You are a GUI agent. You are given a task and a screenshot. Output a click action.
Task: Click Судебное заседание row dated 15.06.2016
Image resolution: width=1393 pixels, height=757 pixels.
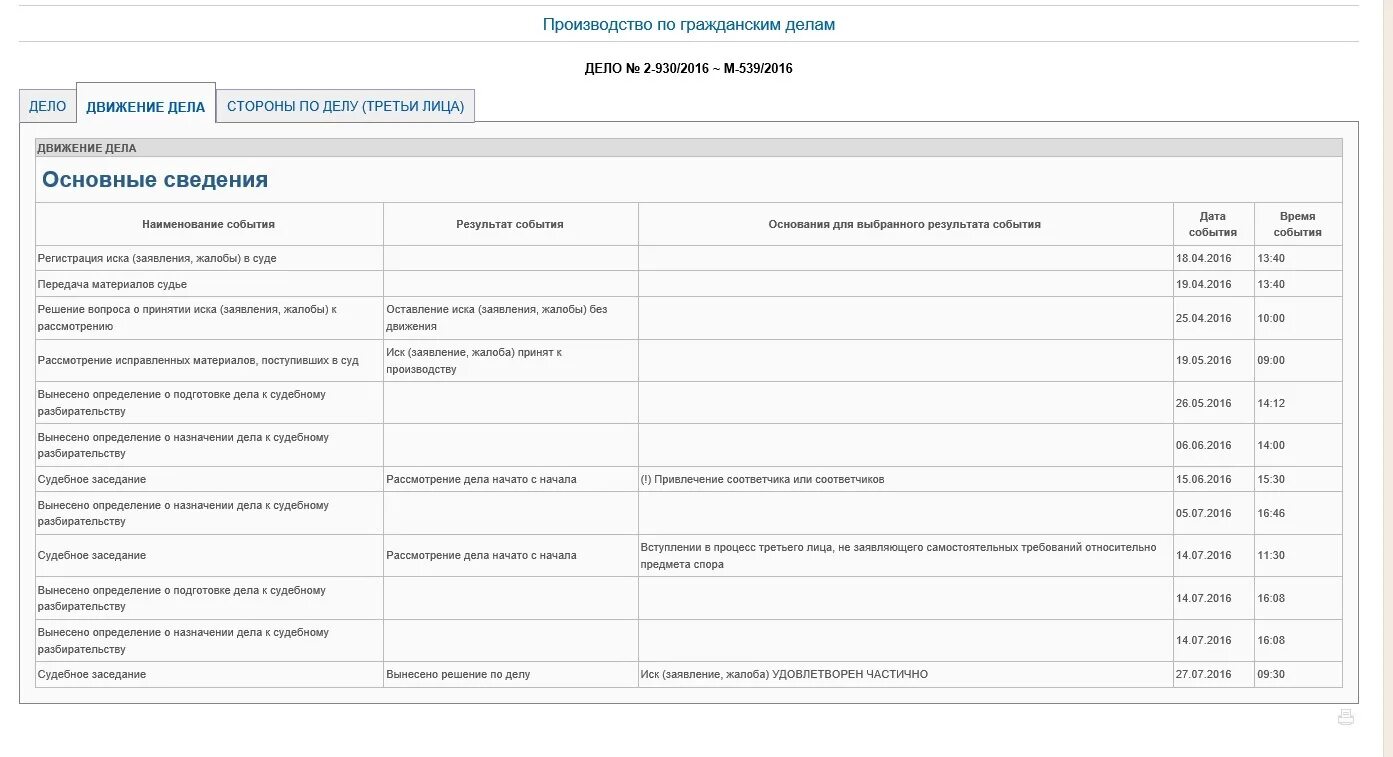689,479
